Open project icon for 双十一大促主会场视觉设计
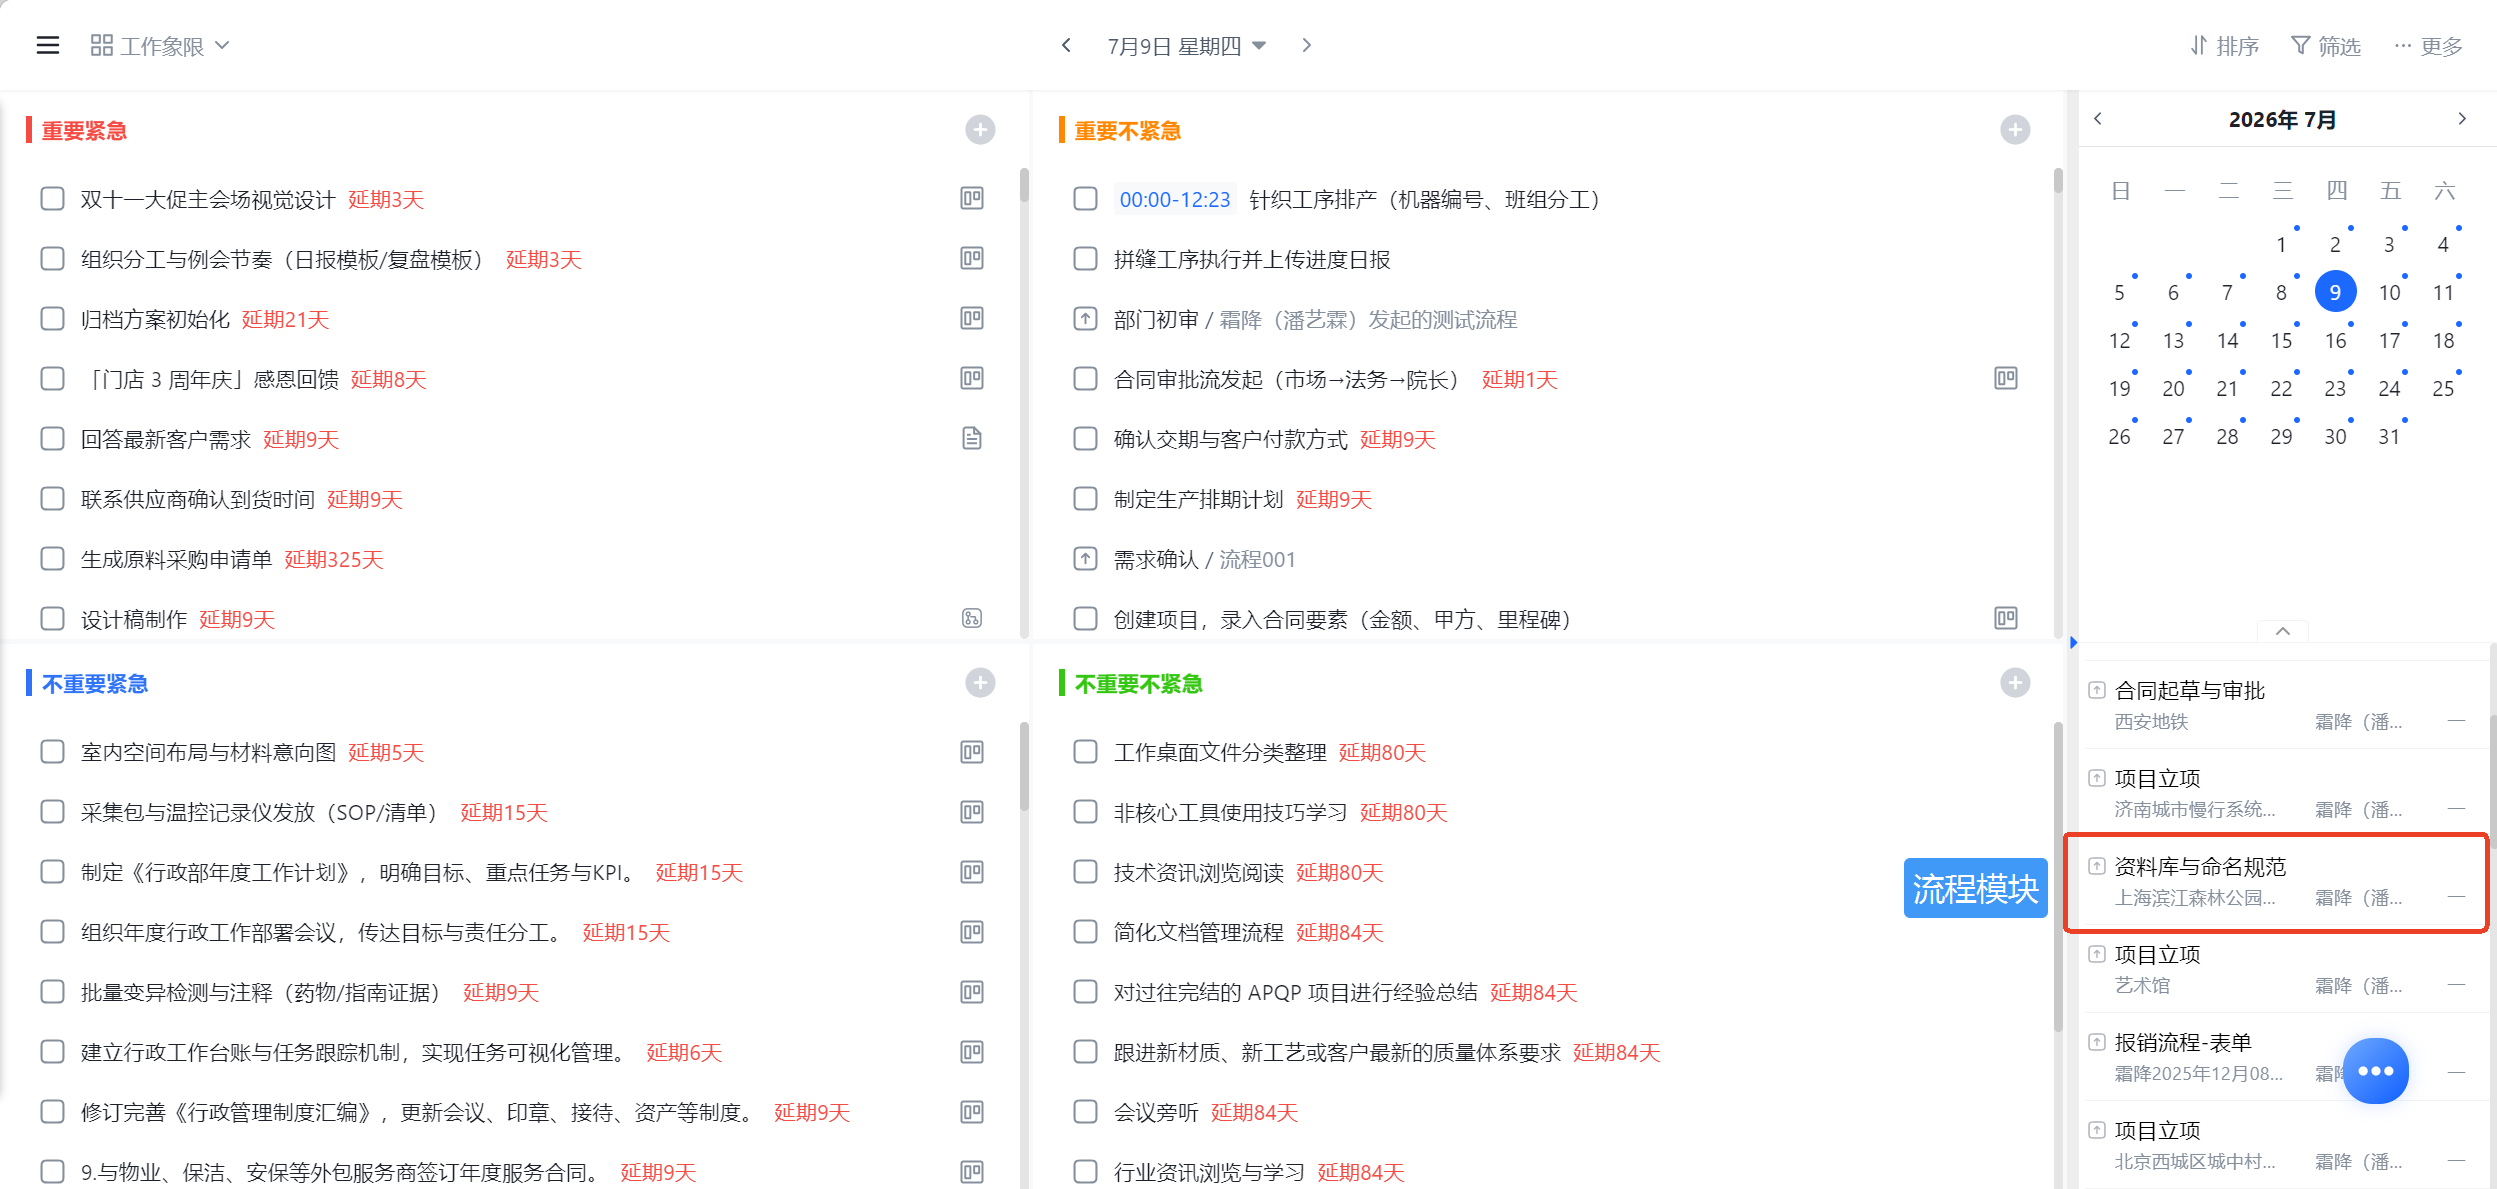This screenshot has width=2497, height=1189. [972, 198]
